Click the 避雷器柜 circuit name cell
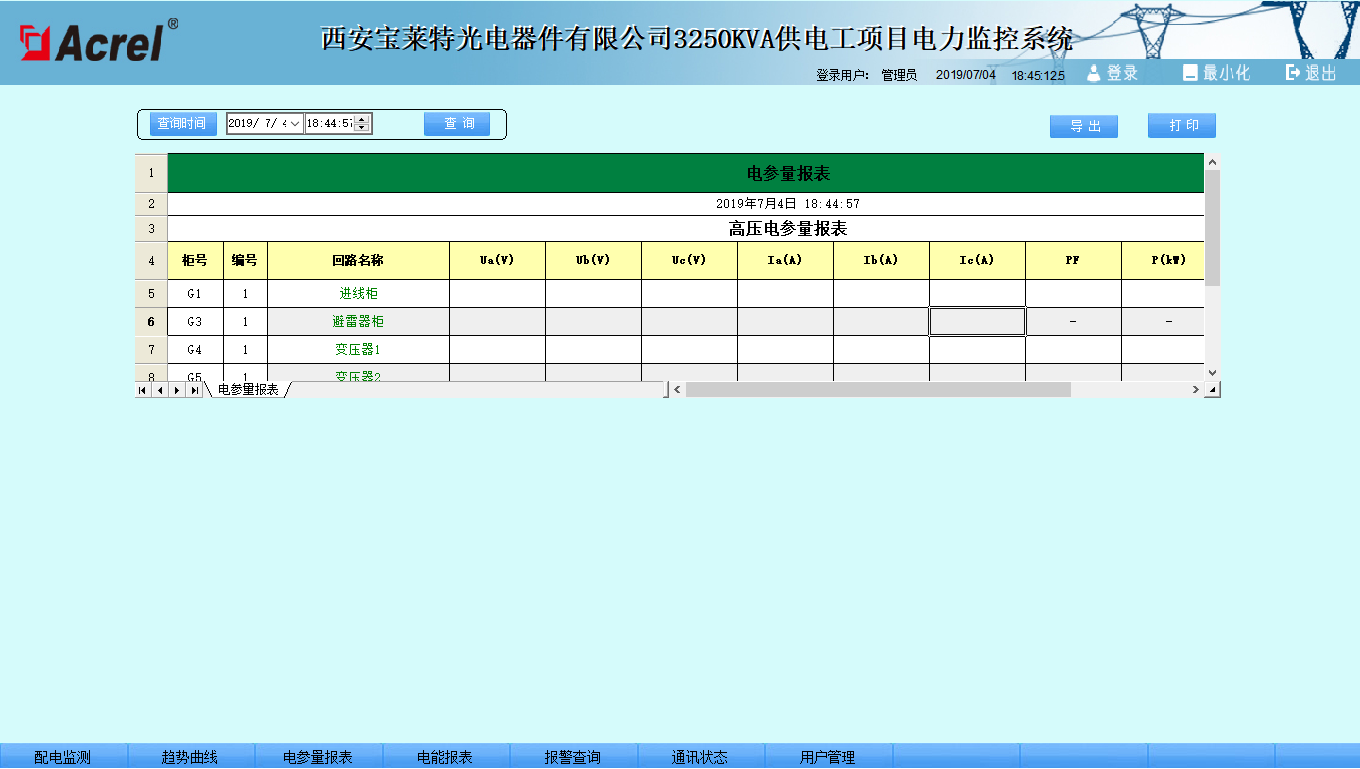Screen dimensions: 1360x769 point(358,322)
